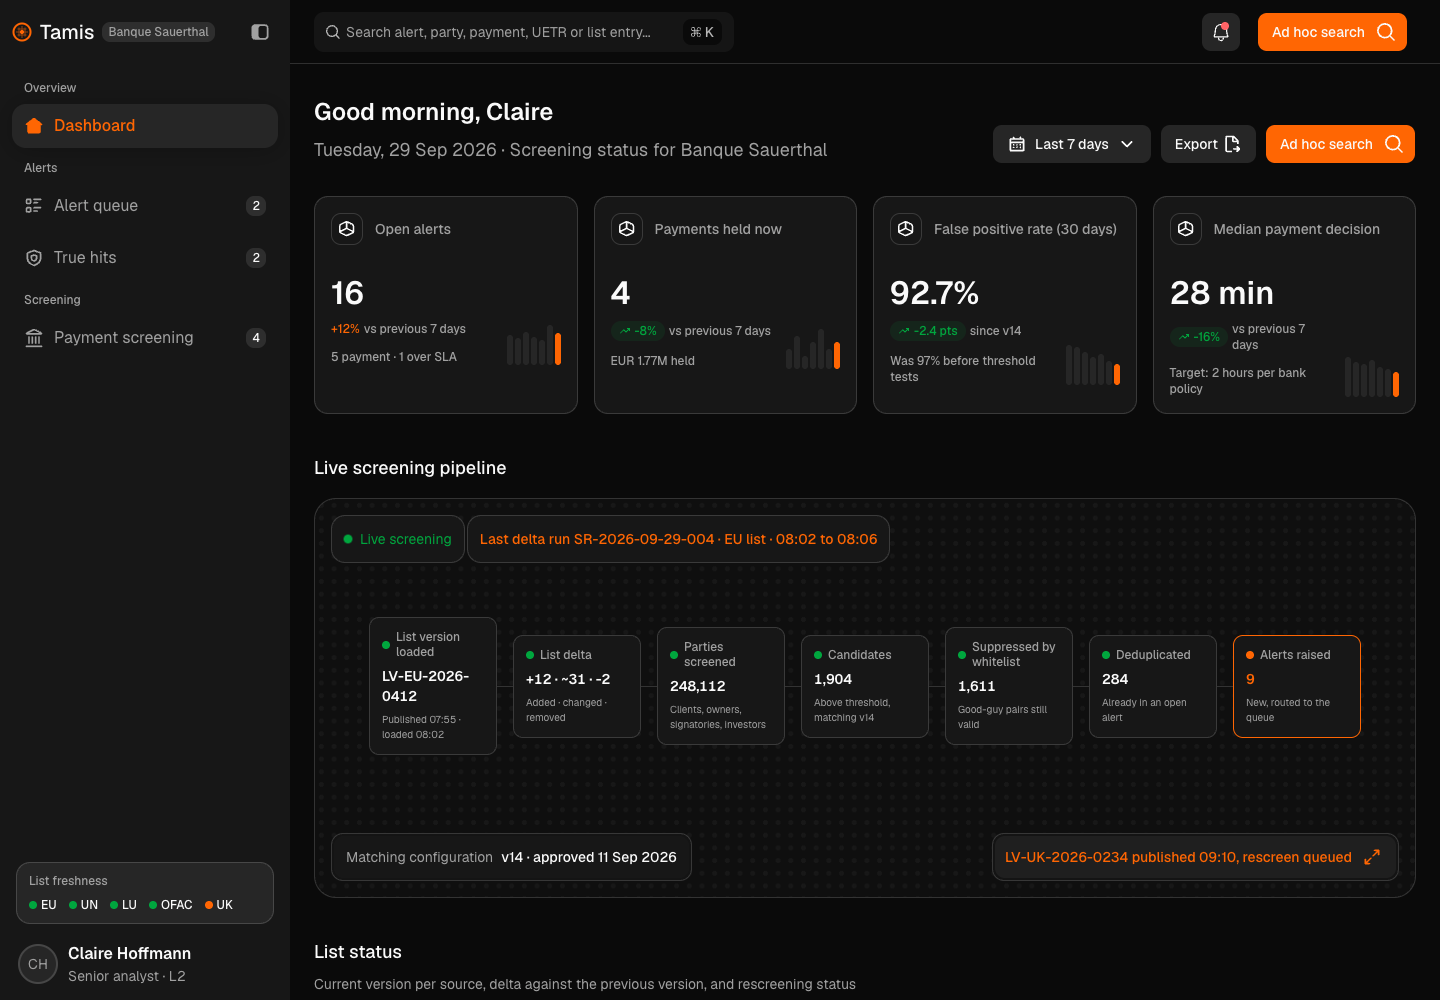This screenshot has width=1440, height=1000.
Task: Click the Median payment decision card icon
Action: 1186,229
